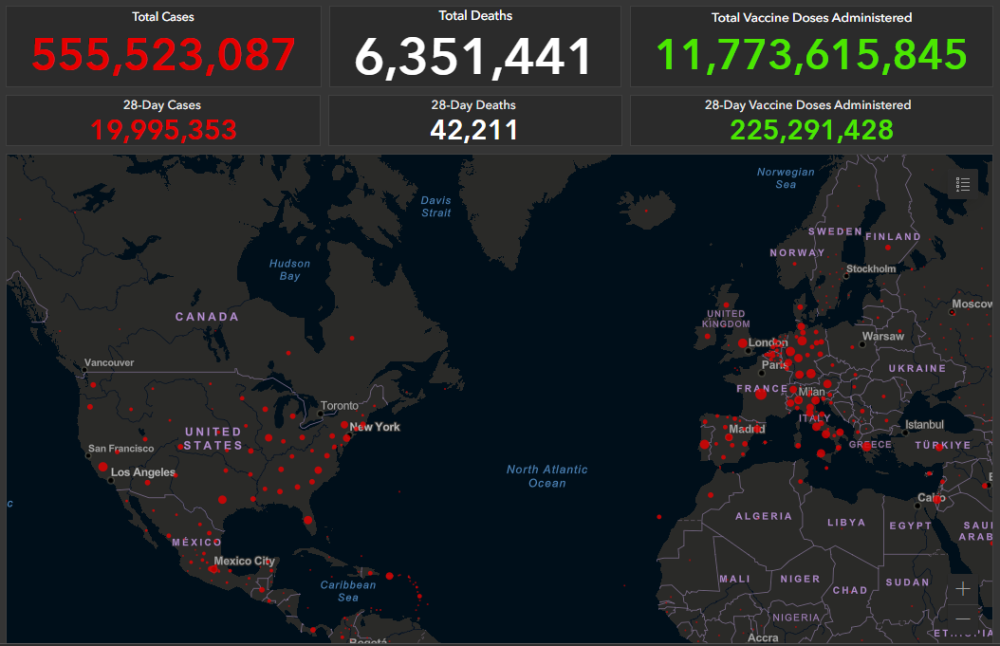Click the ITALY country label
1000x646 pixels.
[814, 418]
